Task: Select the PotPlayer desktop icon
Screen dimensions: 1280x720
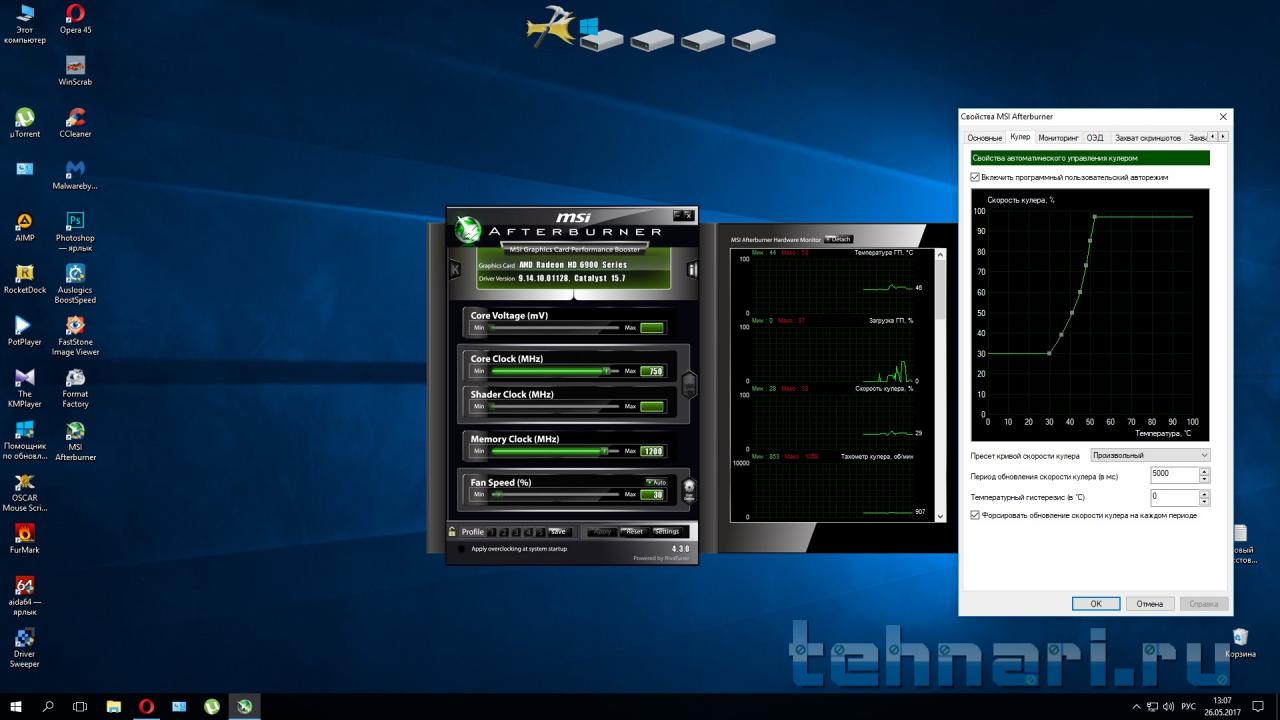Action: pyautogui.click(x=25, y=331)
